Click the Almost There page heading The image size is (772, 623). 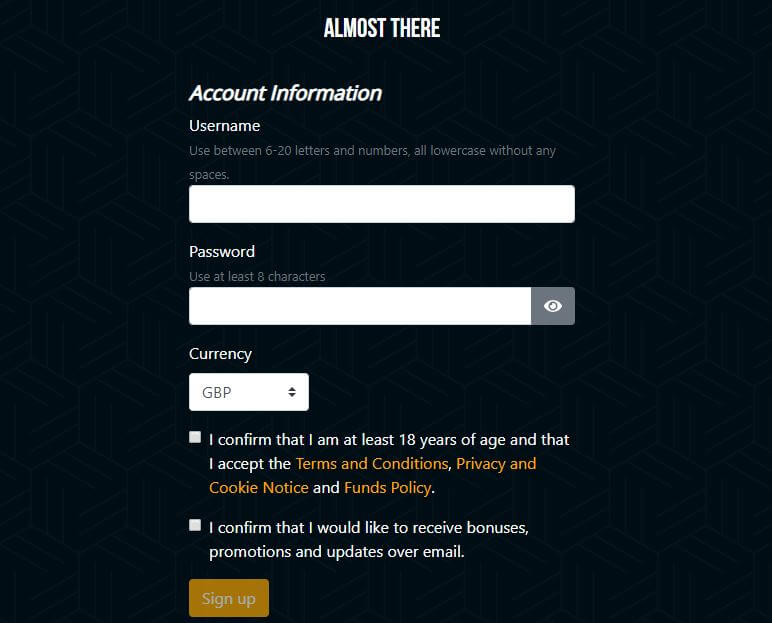click(382, 28)
